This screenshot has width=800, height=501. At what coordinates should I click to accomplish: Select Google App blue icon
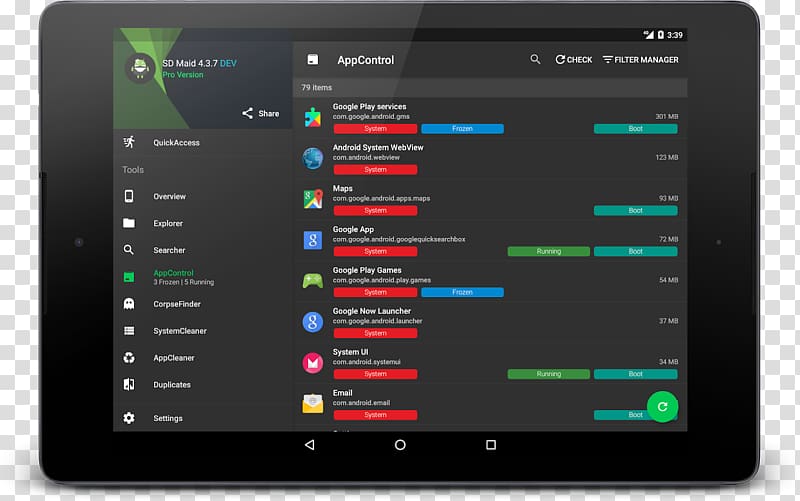click(313, 240)
